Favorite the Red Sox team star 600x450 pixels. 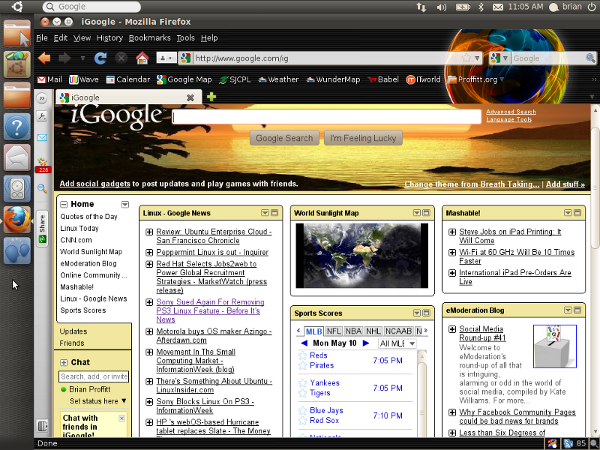(303, 421)
